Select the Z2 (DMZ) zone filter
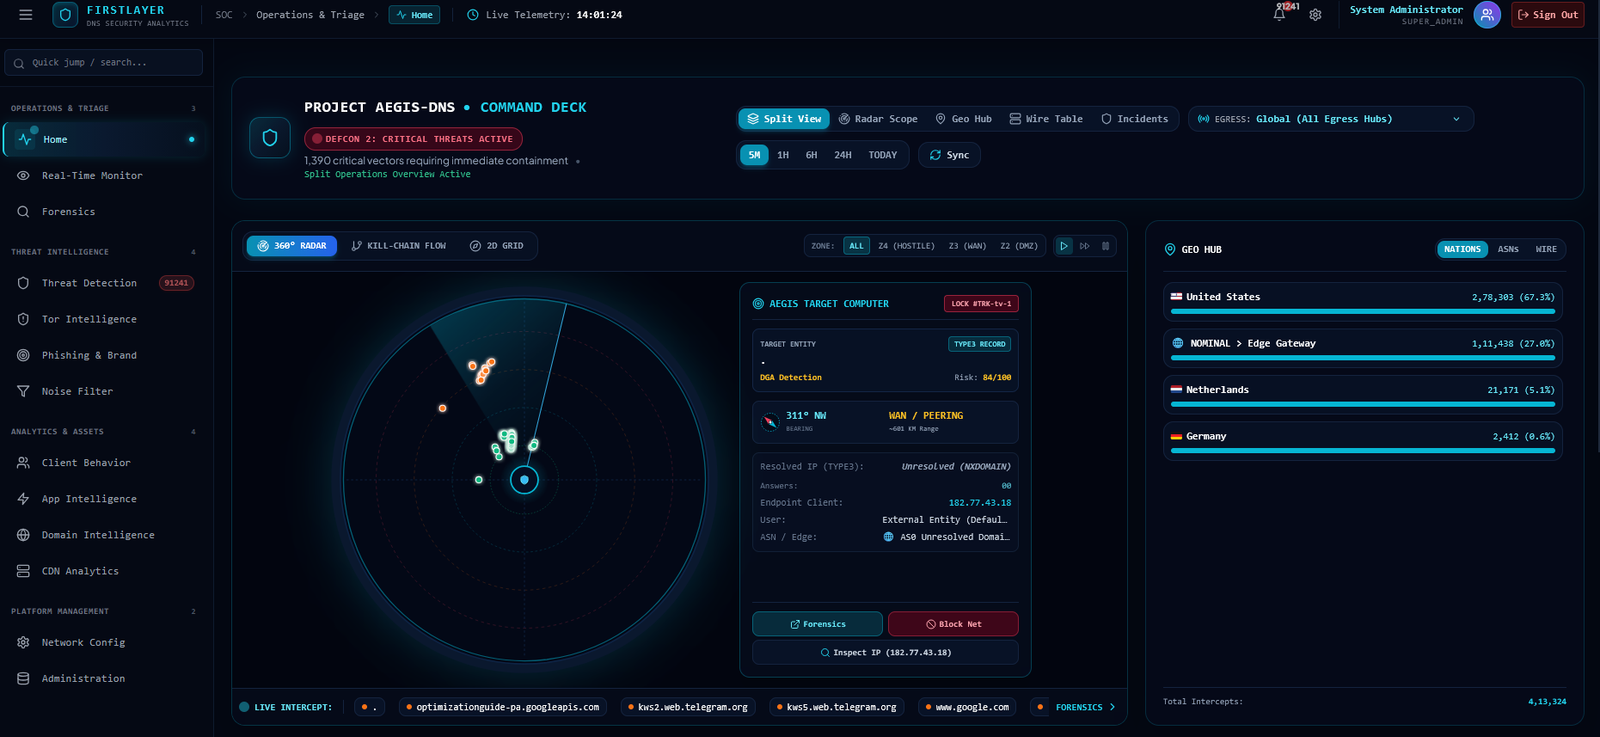 tap(1019, 246)
